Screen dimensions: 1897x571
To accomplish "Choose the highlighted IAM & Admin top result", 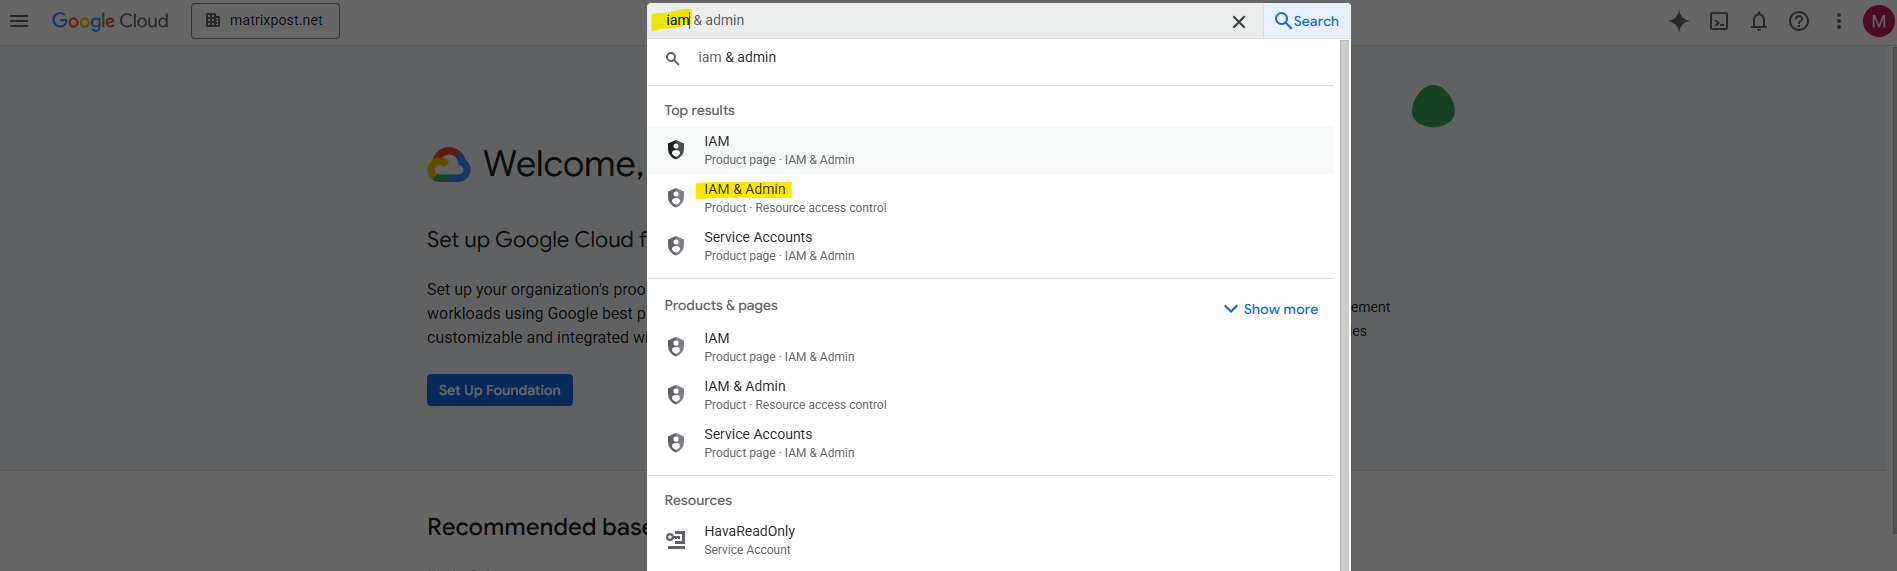I will tap(745, 190).
